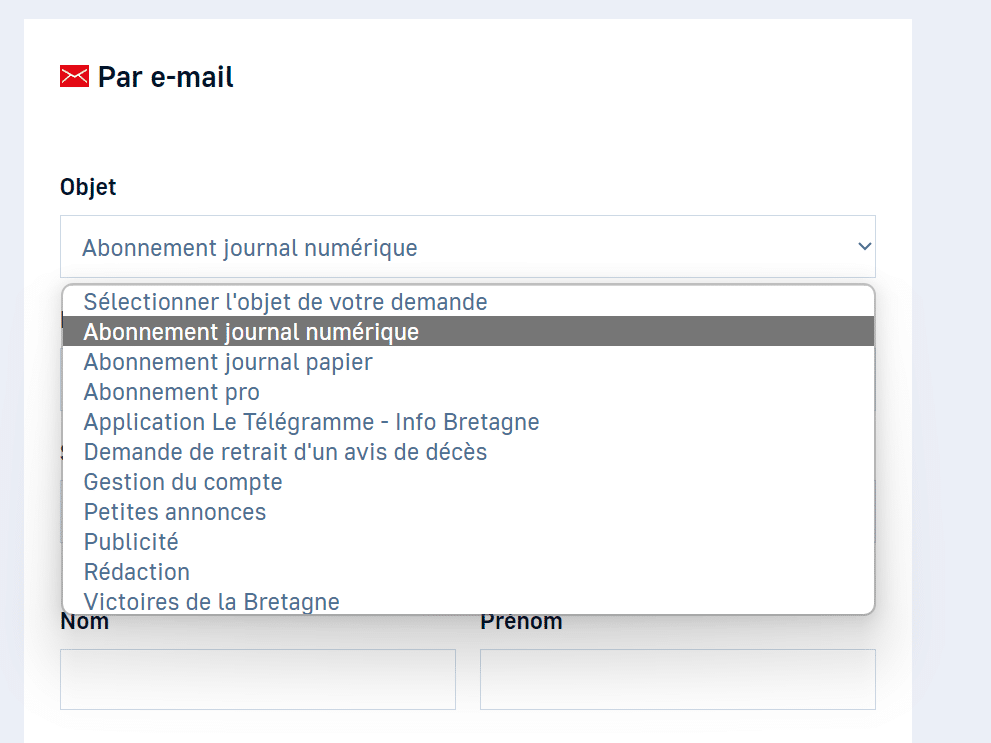Choose "Application Le Télégramme - Info Bretagne"
The width and height of the screenshot is (991, 743).
311,422
